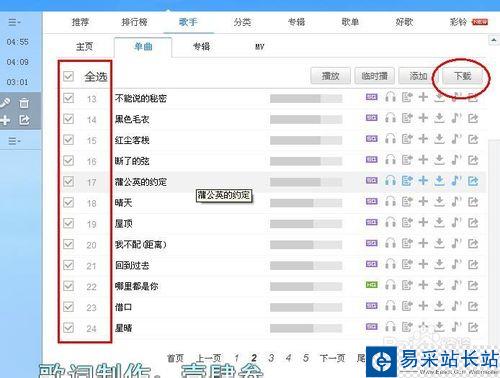This screenshot has height=378, width=500.
Task: Click the popularity bar for 不能说的秘密
Action: [306, 98]
